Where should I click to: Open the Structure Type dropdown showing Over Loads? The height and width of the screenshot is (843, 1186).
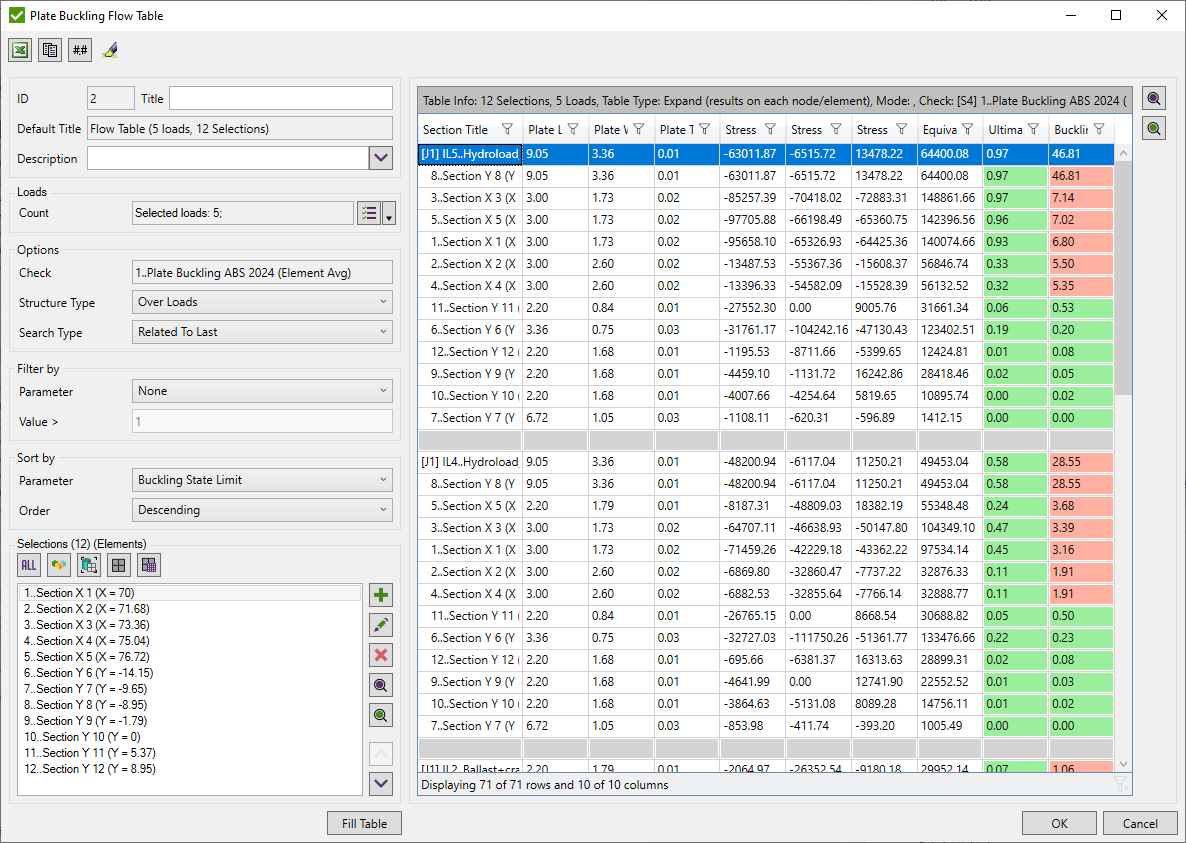tap(384, 302)
